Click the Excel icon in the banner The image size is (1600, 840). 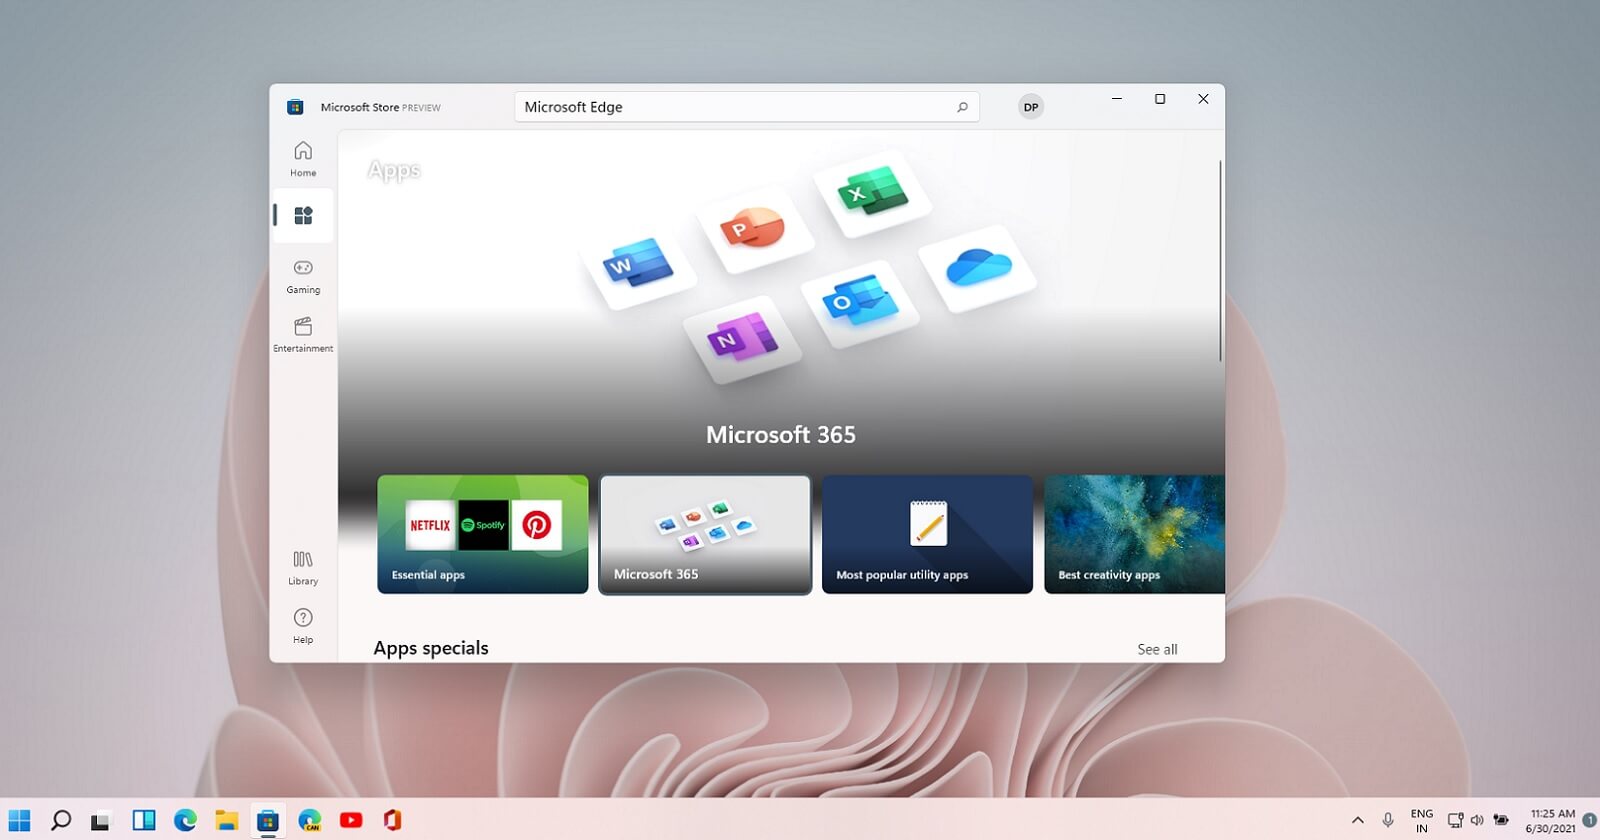872,192
